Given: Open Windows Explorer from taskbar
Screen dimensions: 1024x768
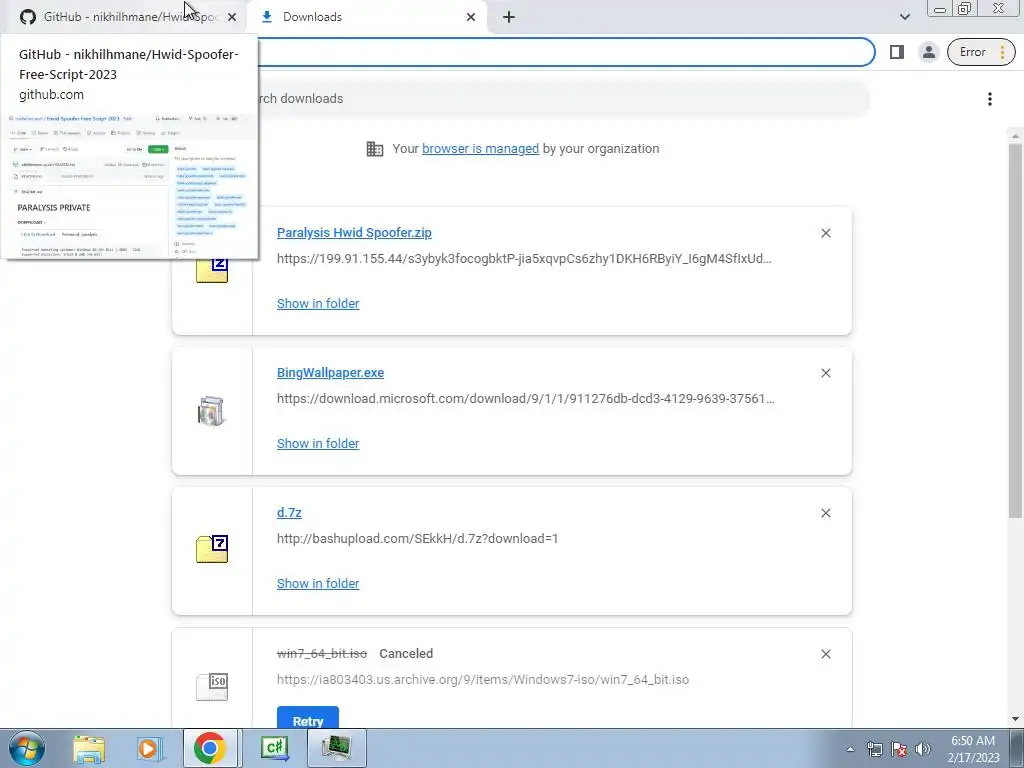Looking at the screenshot, I should click(89, 748).
